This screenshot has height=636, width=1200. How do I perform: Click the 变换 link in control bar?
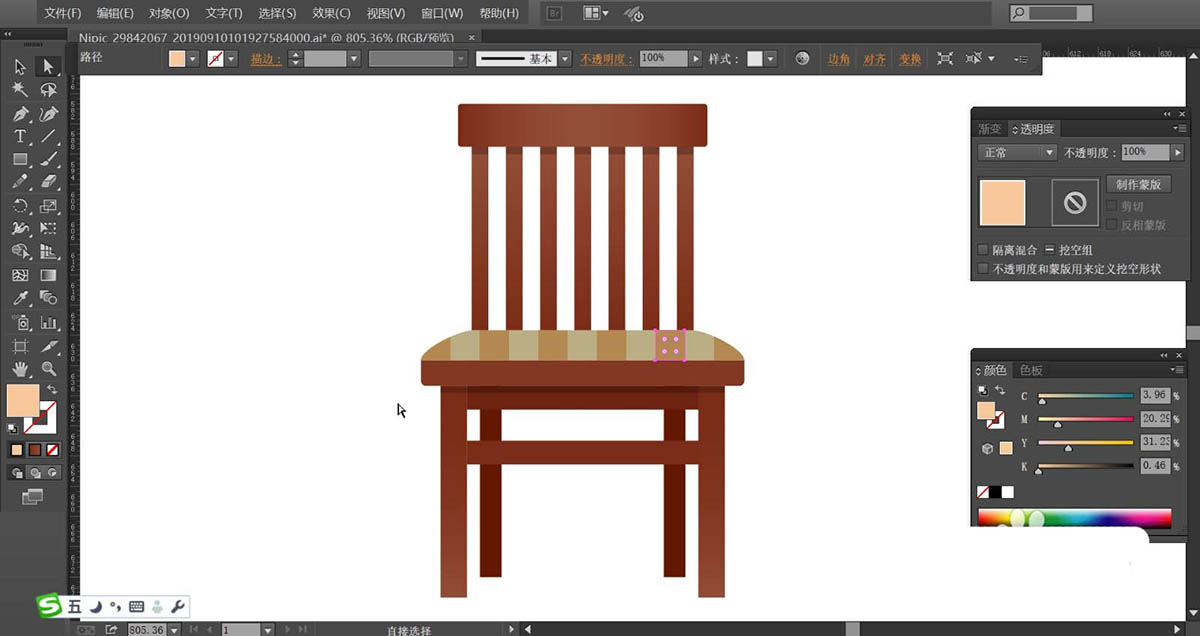point(909,59)
